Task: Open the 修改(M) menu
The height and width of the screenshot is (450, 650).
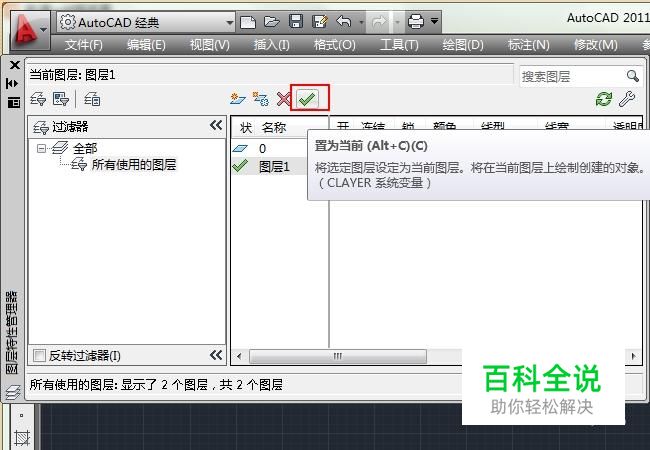Action: [x=596, y=44]
